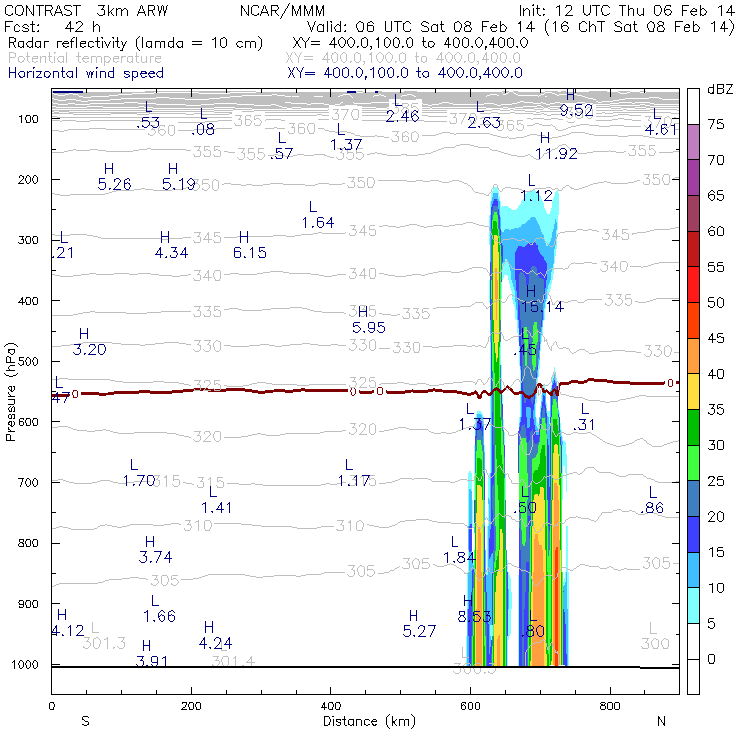This screenshot has height=740, width=740.
Task: Click the H 9.52 marker near top
Action: click(x=576, y=103)
